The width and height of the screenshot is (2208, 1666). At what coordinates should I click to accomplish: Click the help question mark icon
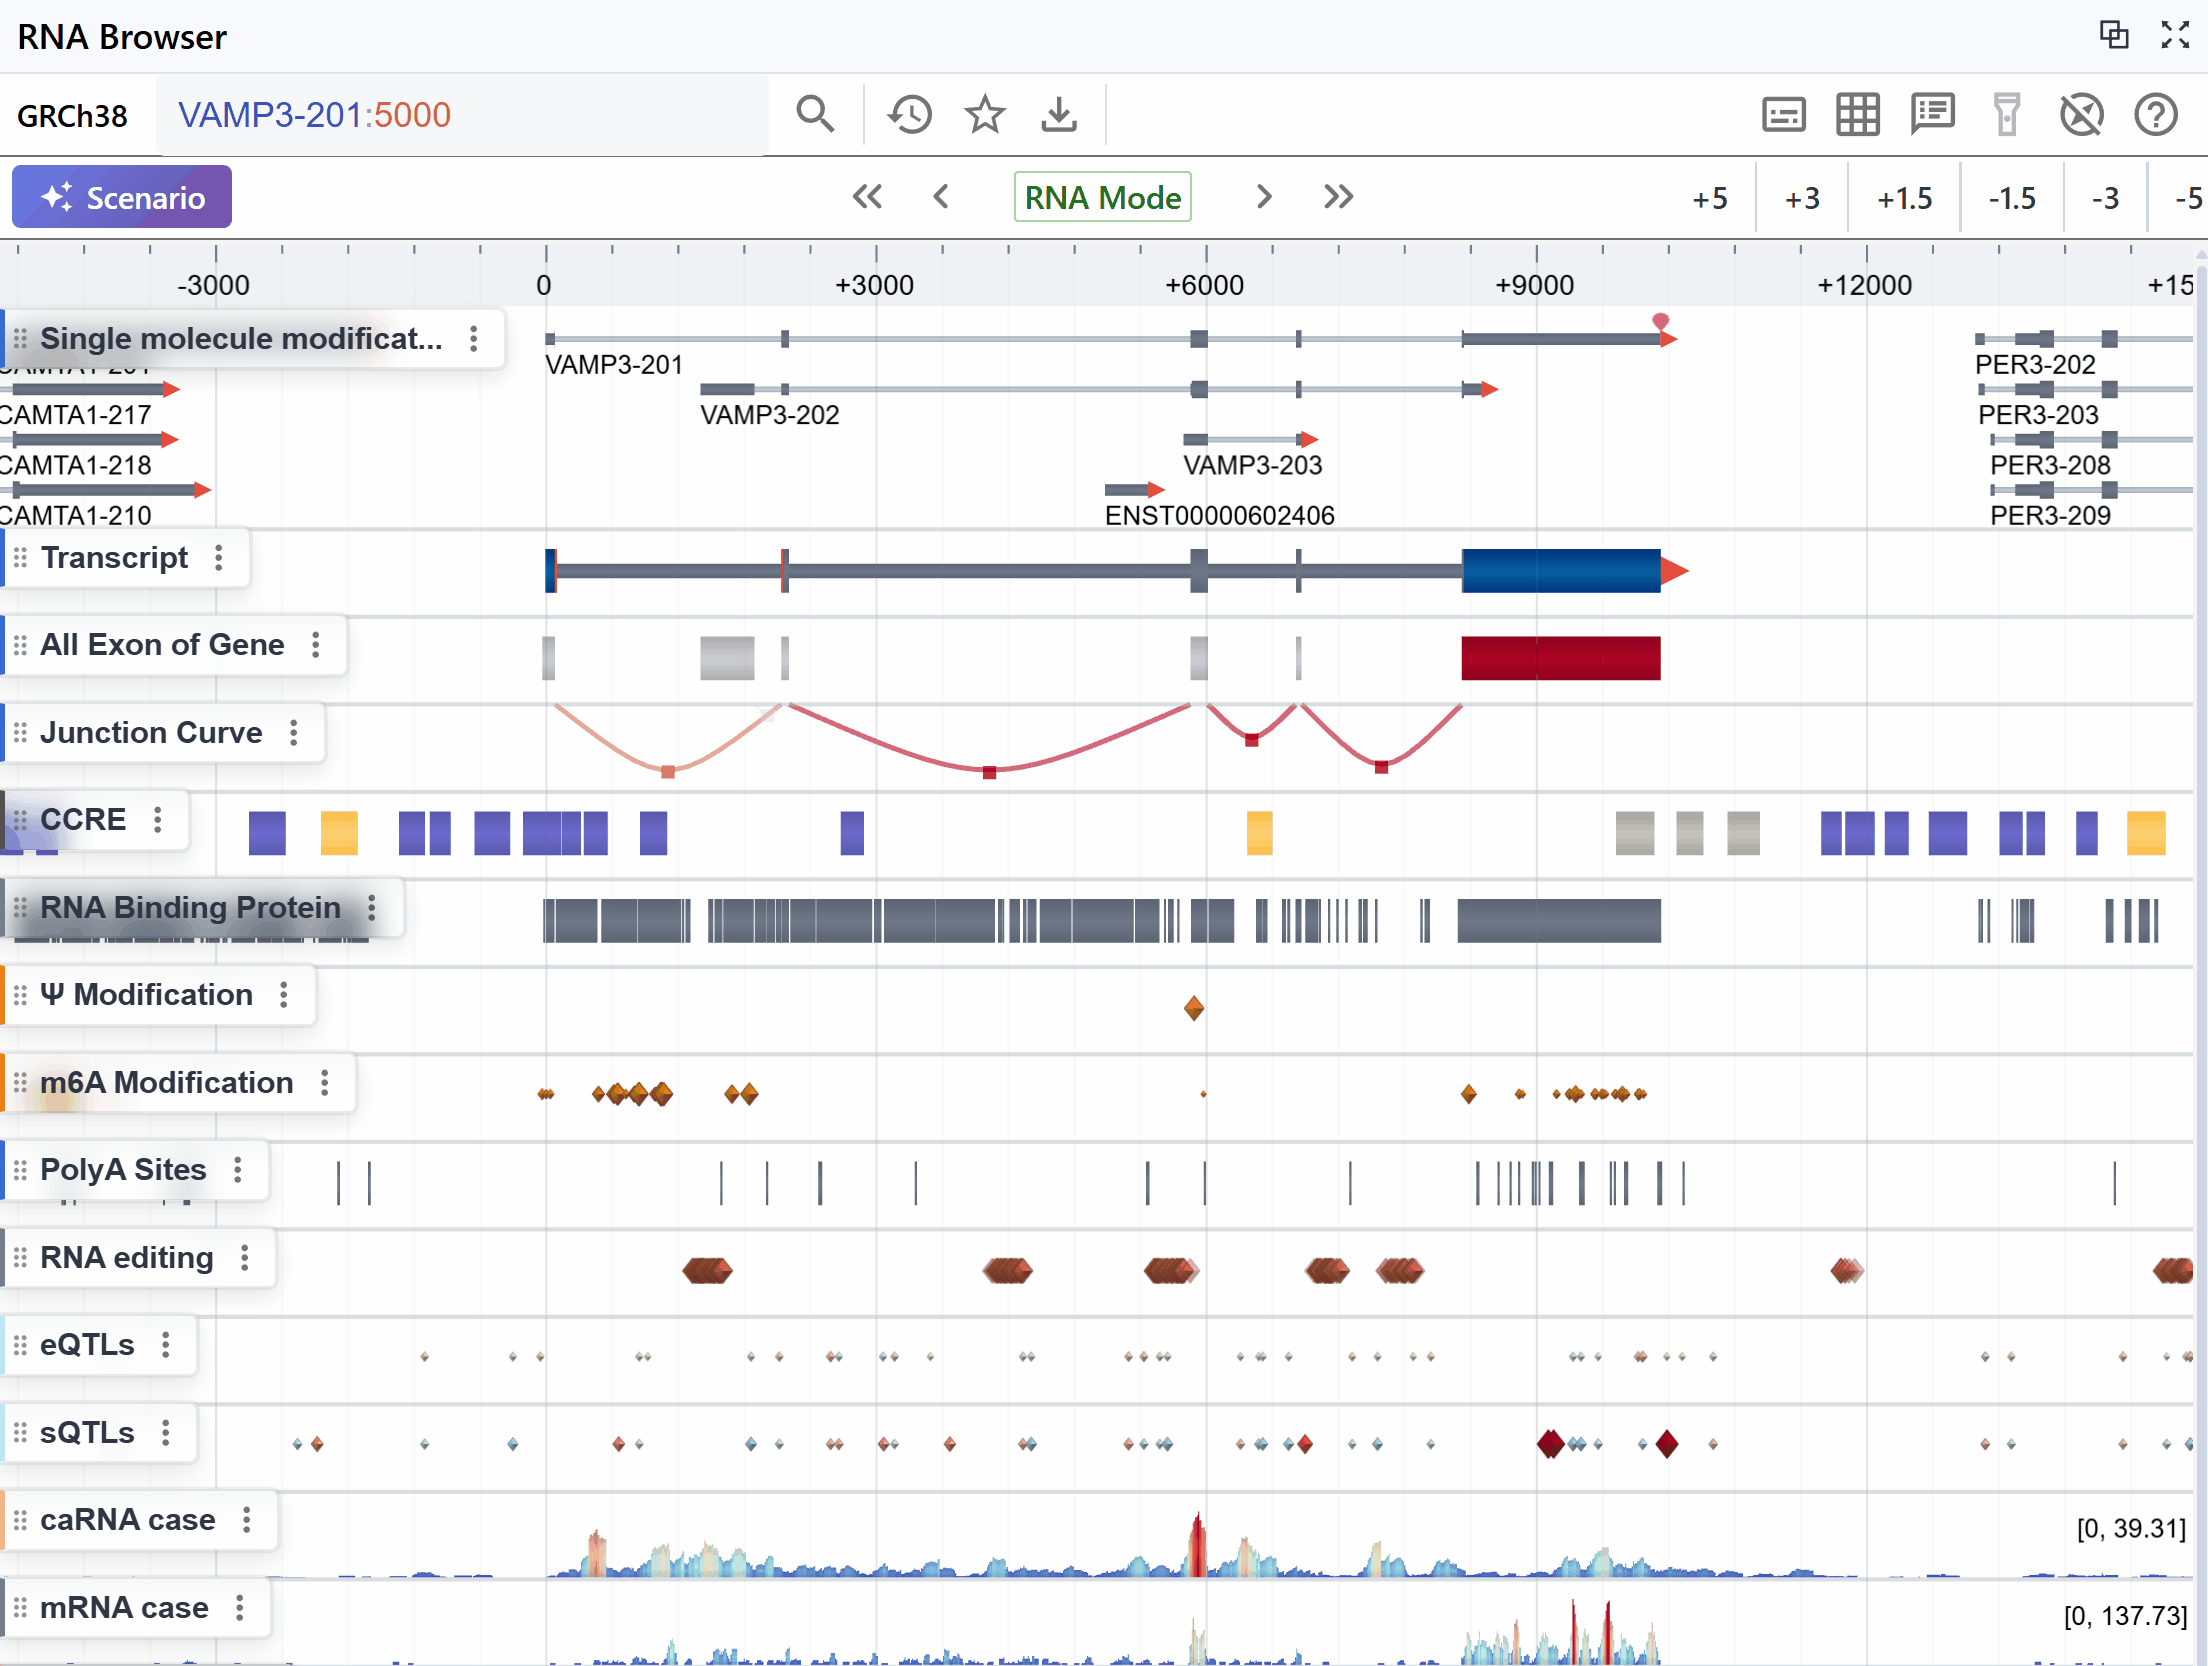pos(2155,114)
